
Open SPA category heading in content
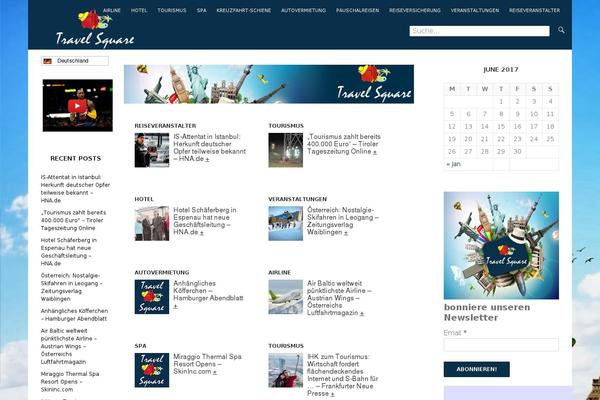coord(140,346)
